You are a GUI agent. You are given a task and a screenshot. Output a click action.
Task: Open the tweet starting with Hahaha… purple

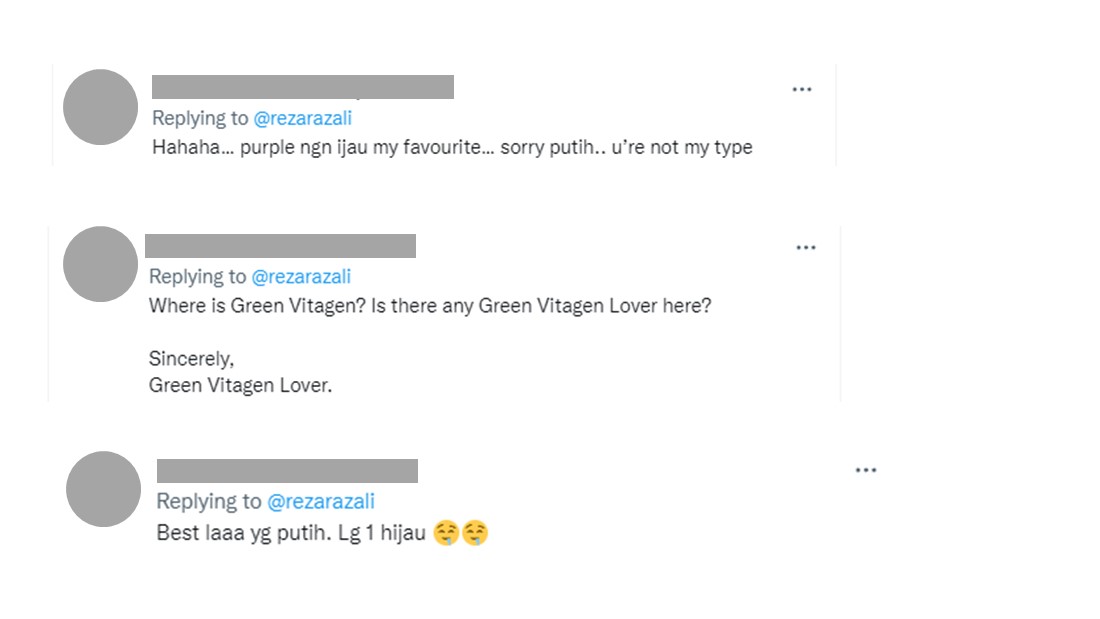click(x=452, y=148)
